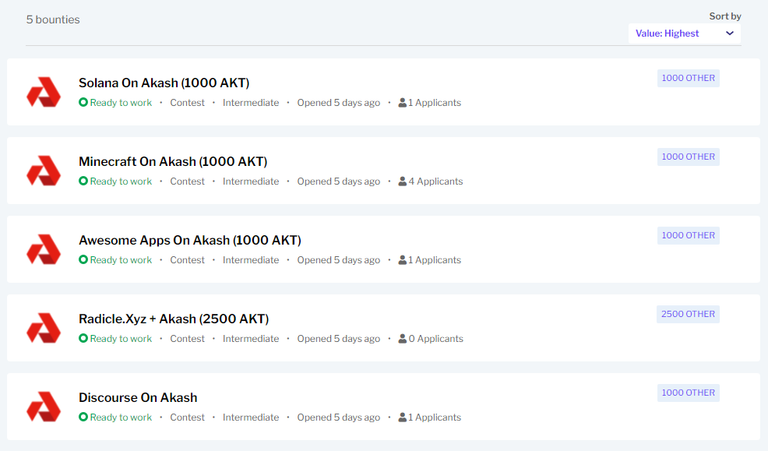Click the Akash logo beside Minecraft On Akash

(x=44, y=170)
